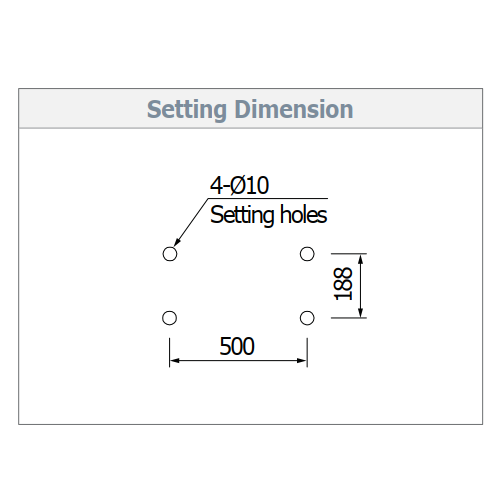Click the left extension line of 500
The height and width of the screenshot is (500, 500).
click(x=170, y=353)
